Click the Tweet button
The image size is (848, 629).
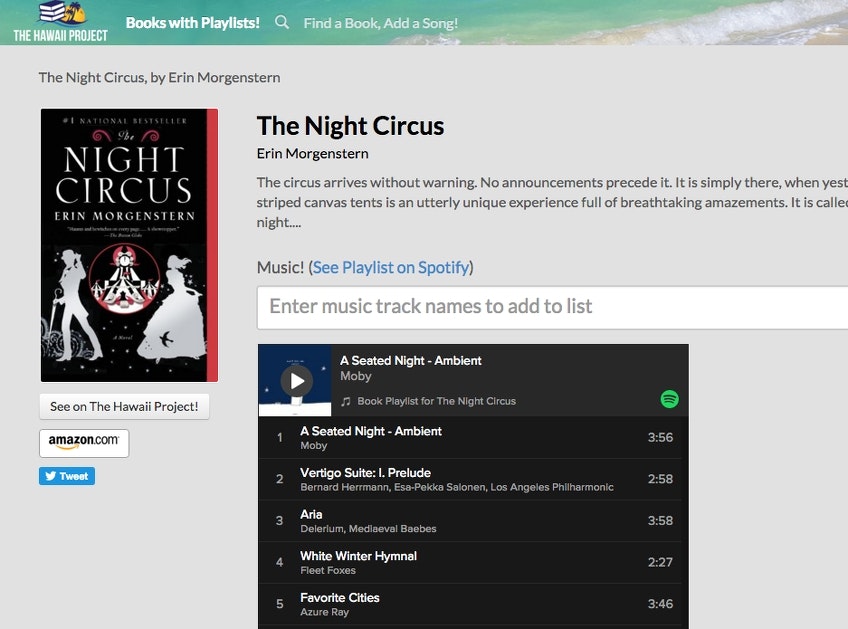tap(66, 476)
